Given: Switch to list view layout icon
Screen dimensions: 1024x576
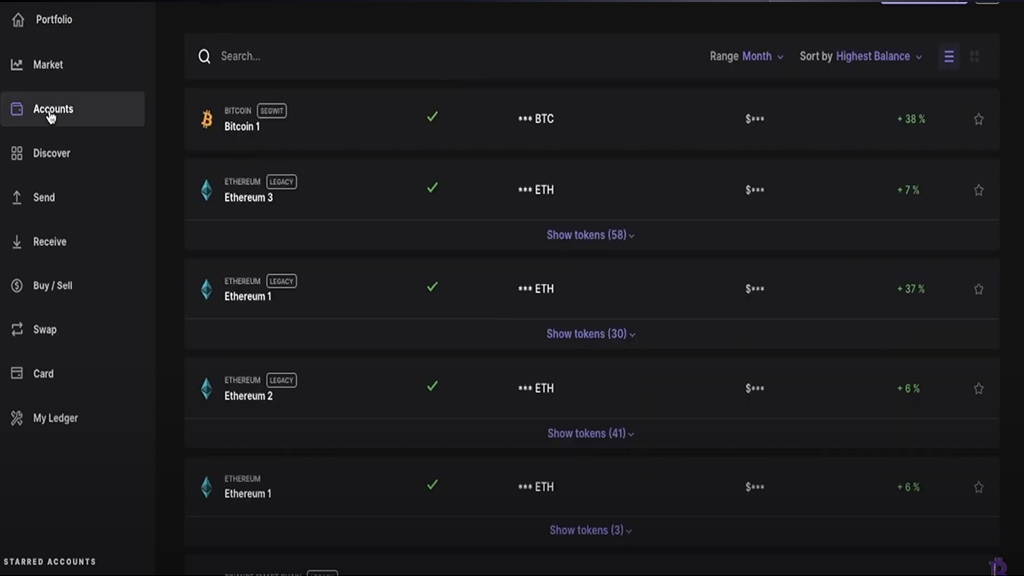Looking at the screenshot, I should click(x=949, y=57).
